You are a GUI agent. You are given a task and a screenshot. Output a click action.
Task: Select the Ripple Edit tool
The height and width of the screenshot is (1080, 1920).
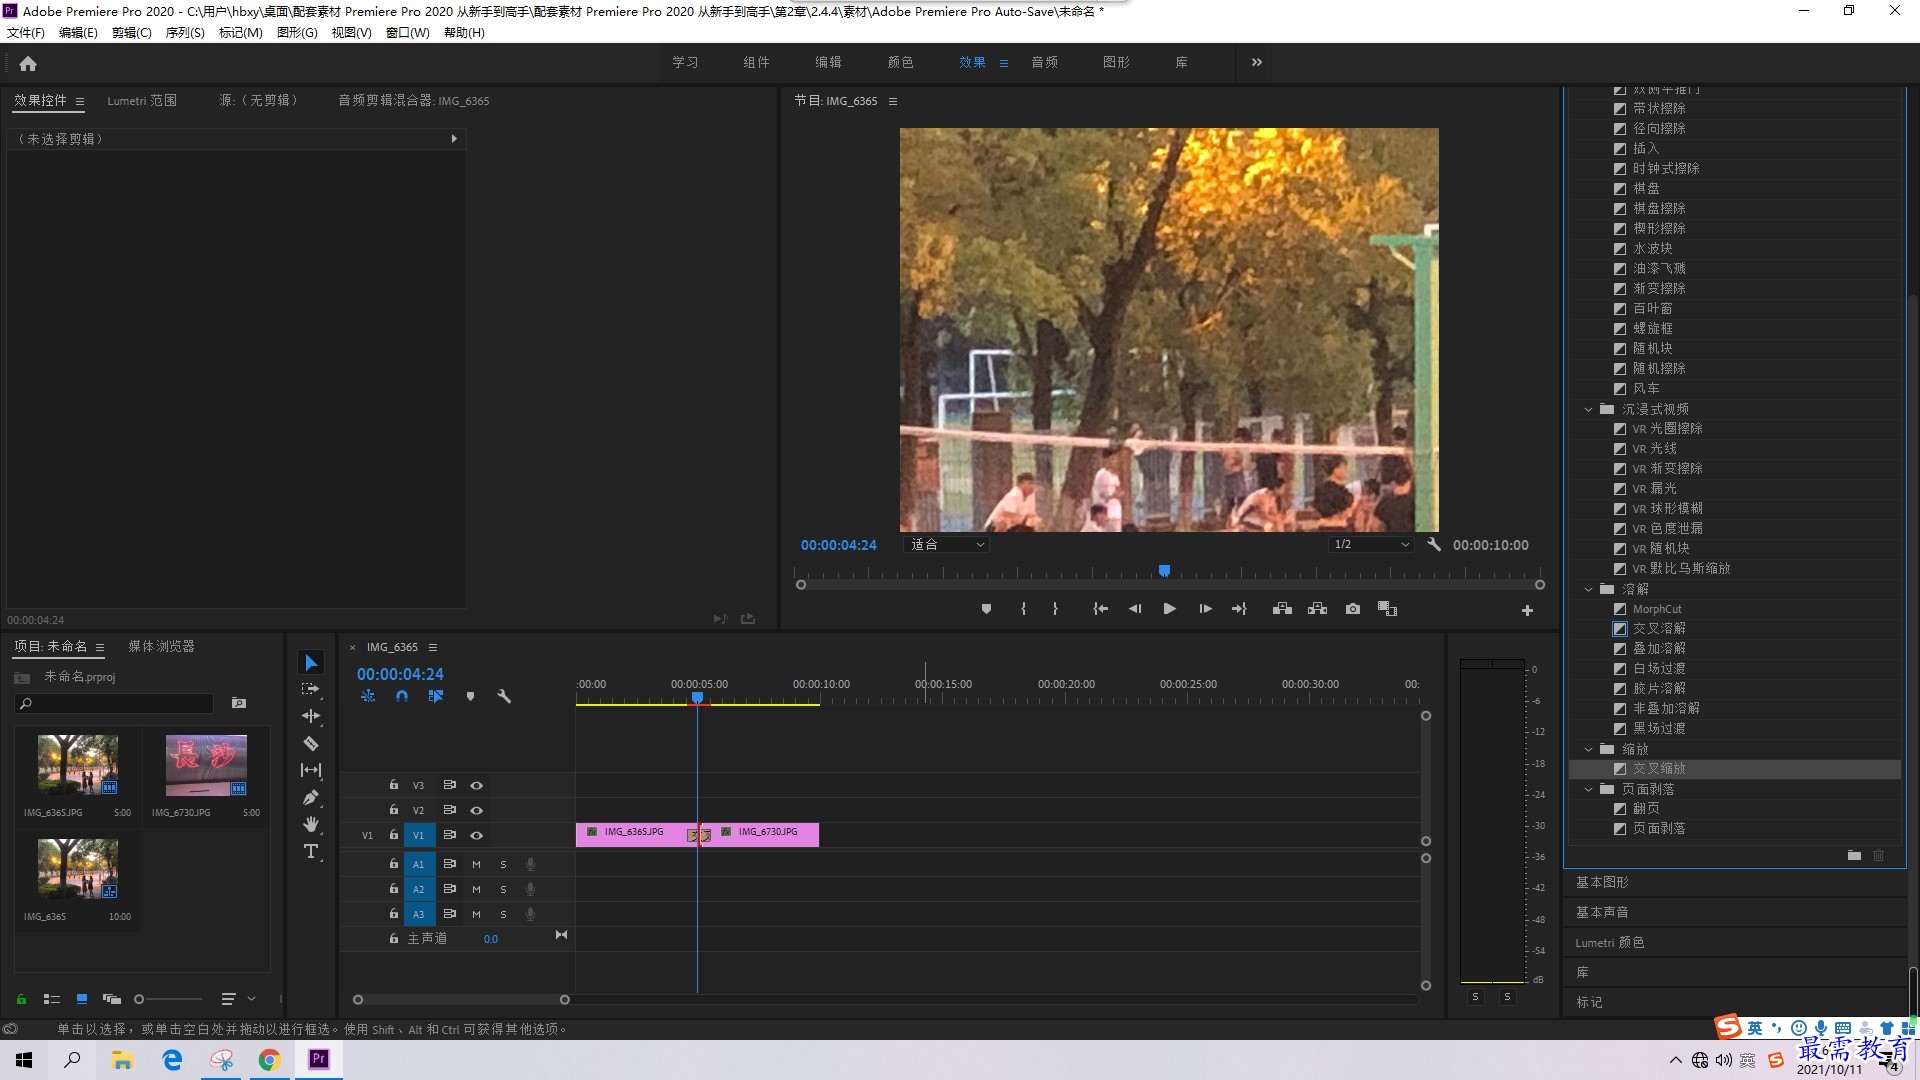coord(311,716)
